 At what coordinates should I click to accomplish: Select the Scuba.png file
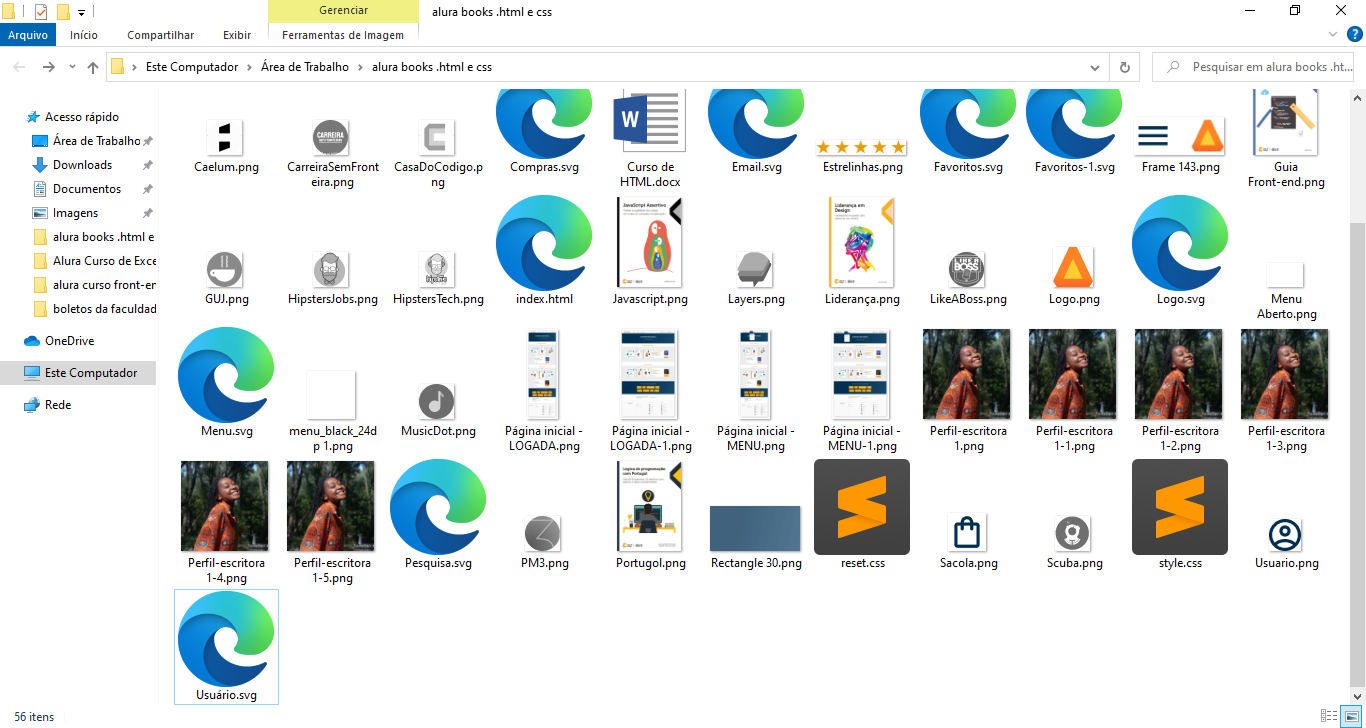tap(1074, 533)
